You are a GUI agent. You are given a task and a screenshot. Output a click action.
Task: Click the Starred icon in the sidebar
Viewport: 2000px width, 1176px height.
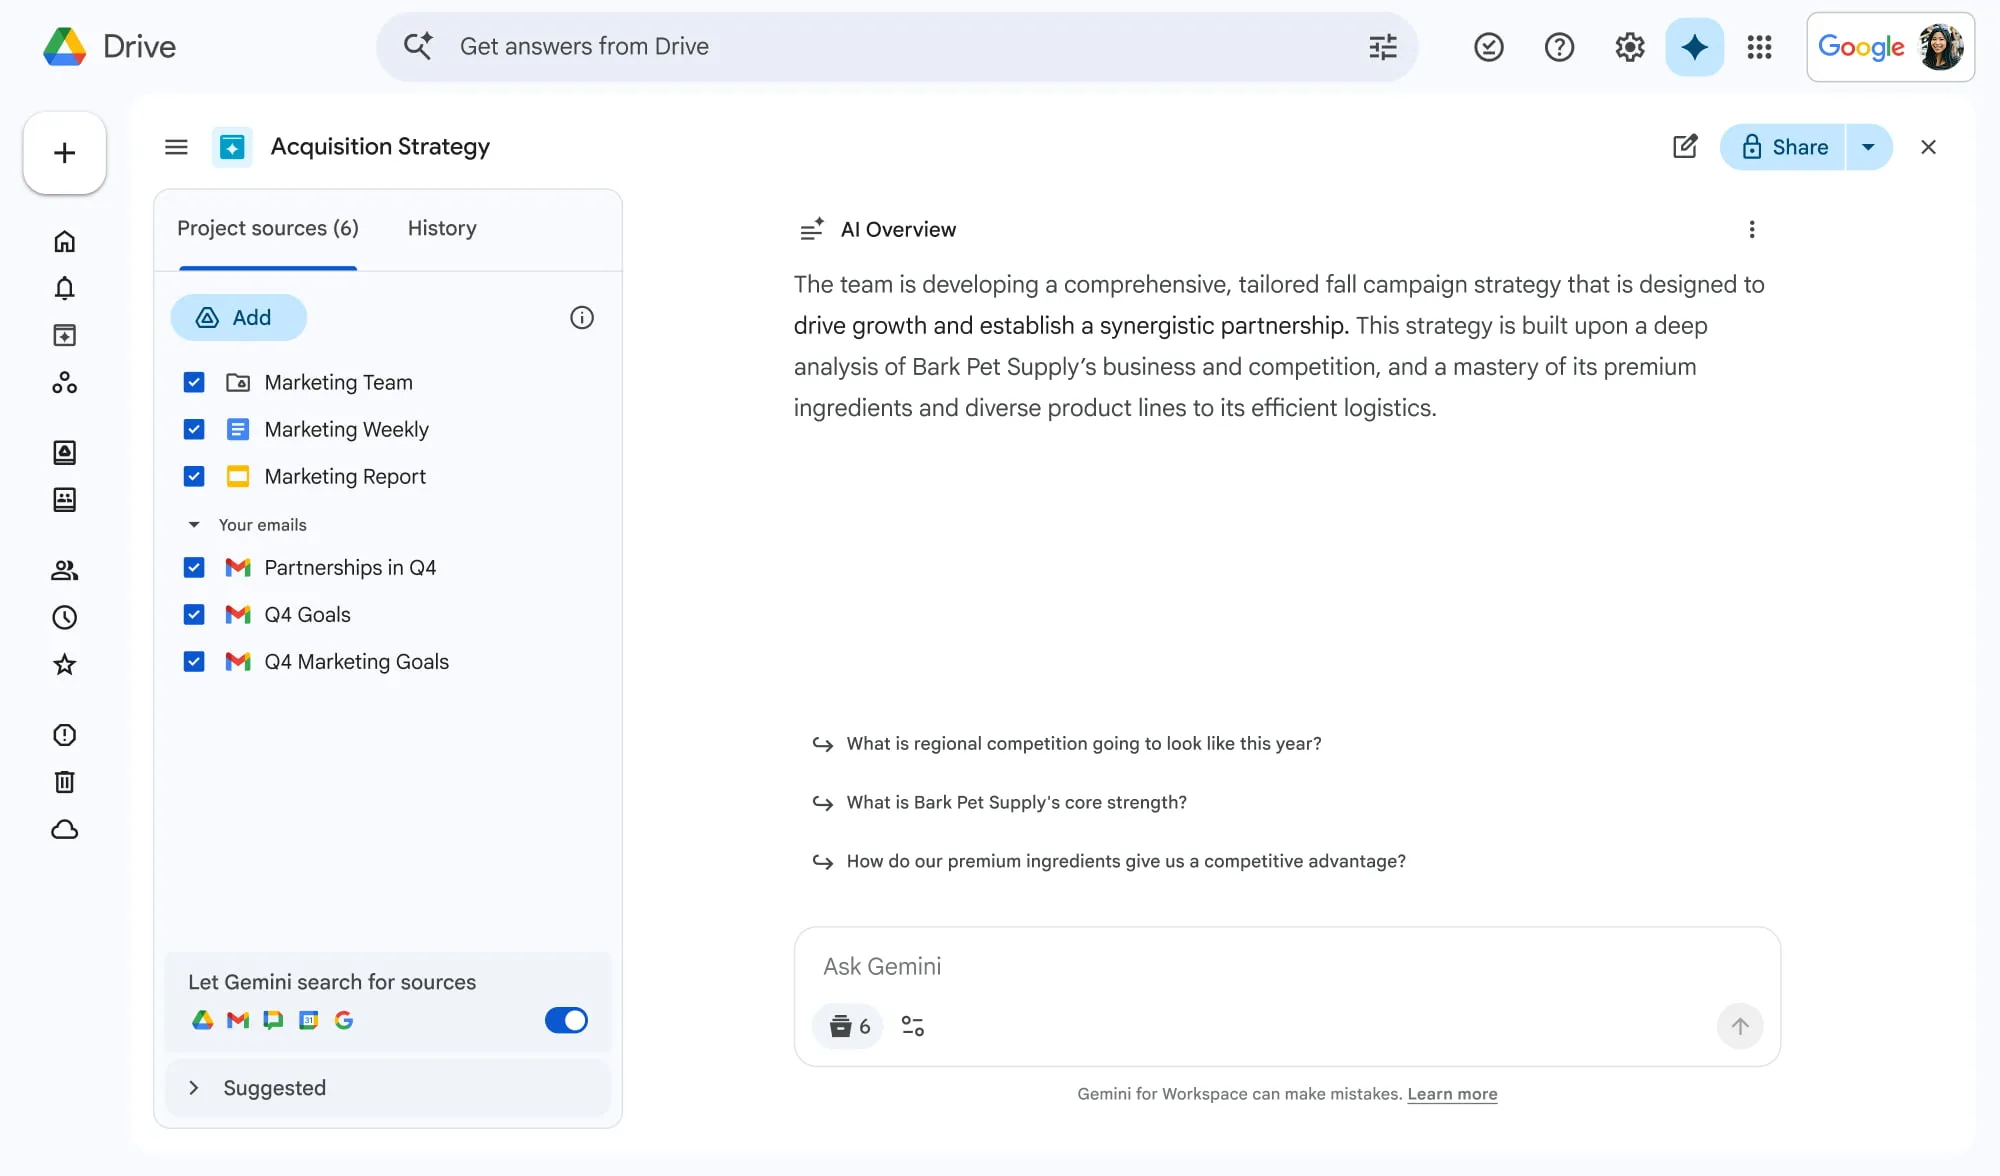pos(64,664)
